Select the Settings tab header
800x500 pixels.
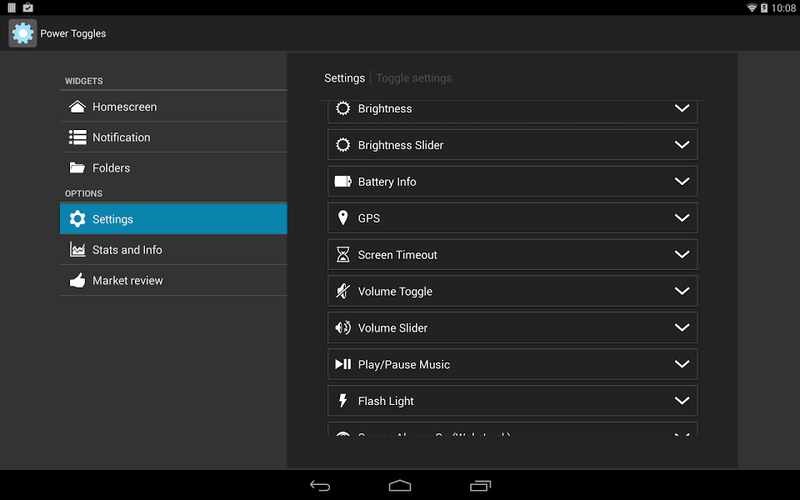pos(344,78)
